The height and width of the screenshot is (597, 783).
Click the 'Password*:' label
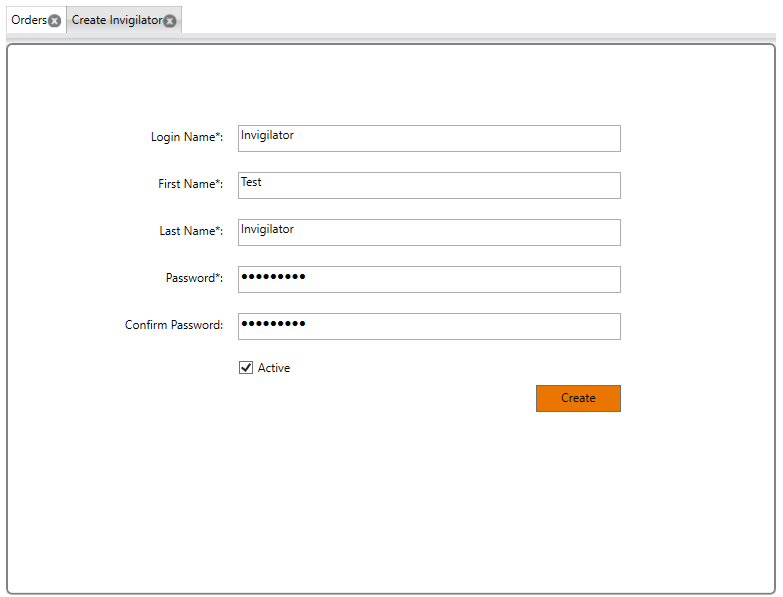194,278
